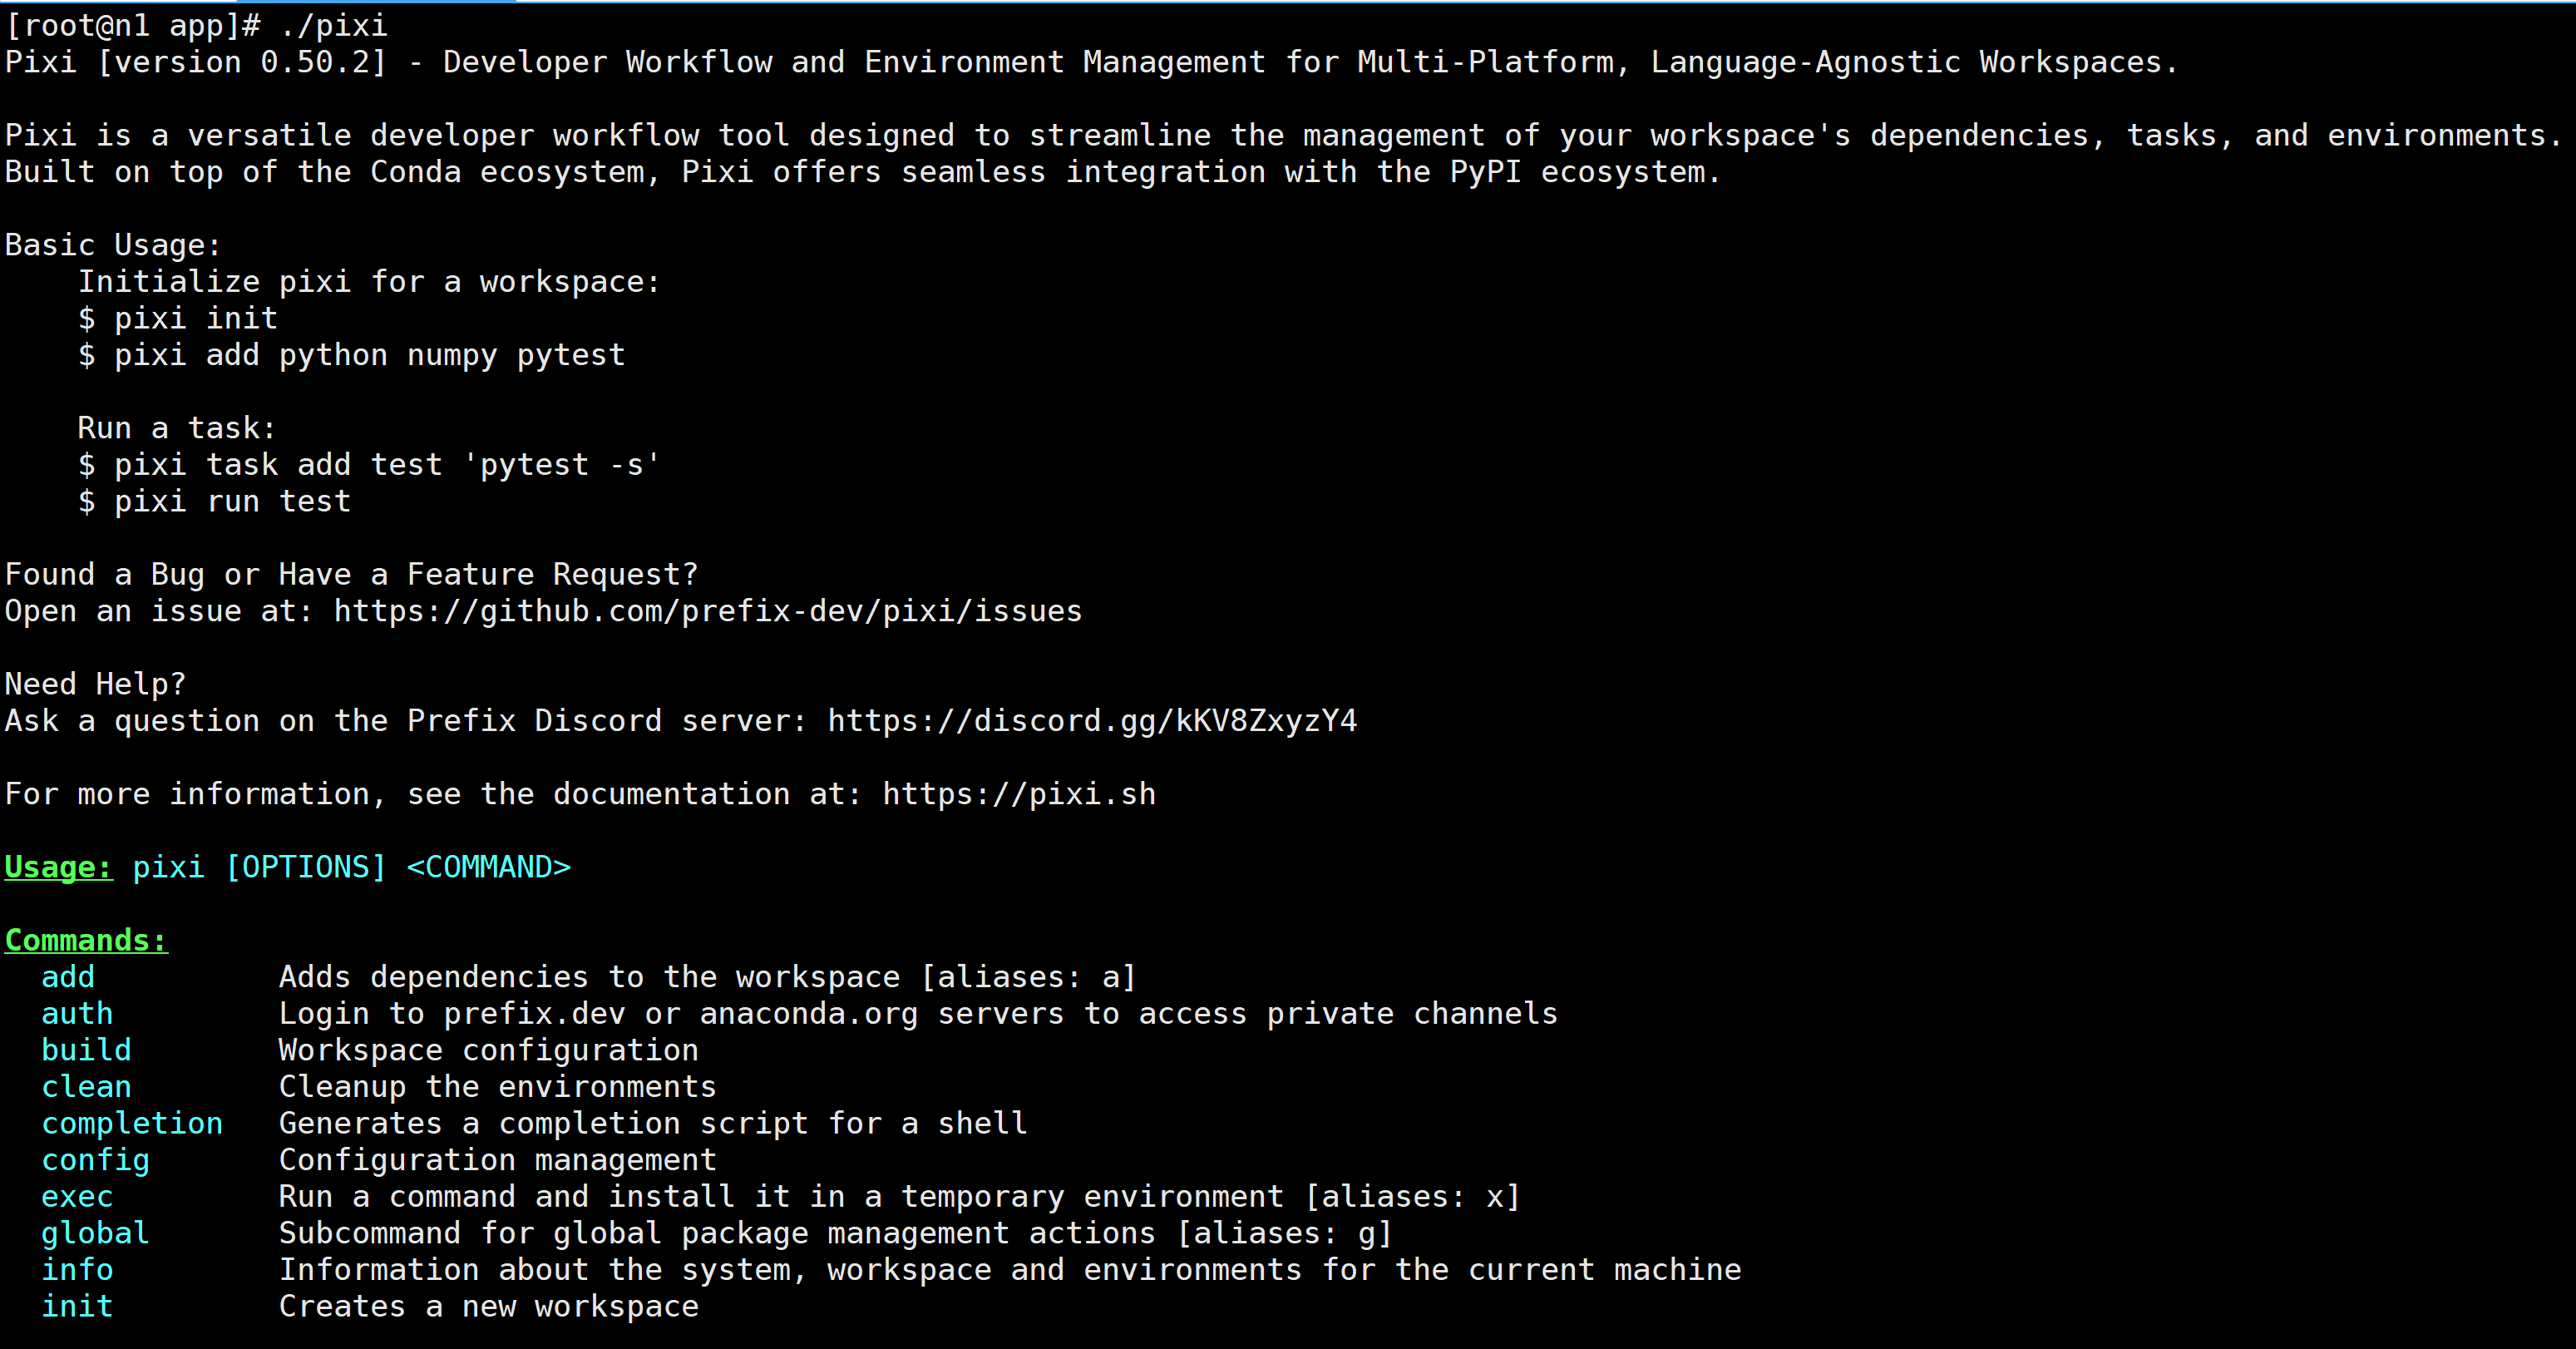
Task: Click the green 'Usage:' heading
Action: (59, 867)
